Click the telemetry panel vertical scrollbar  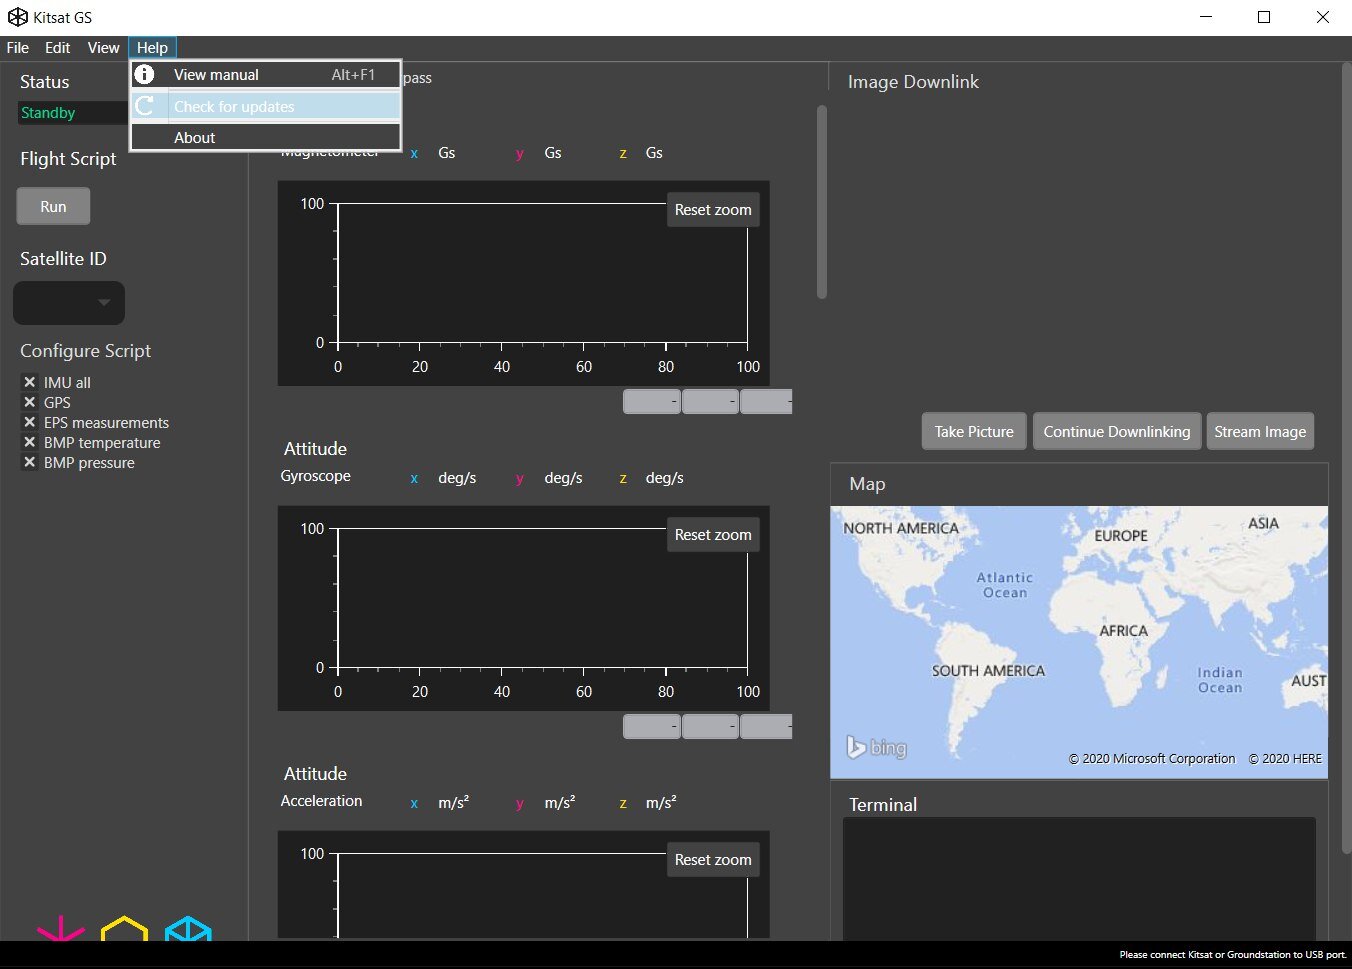(822, 202)
